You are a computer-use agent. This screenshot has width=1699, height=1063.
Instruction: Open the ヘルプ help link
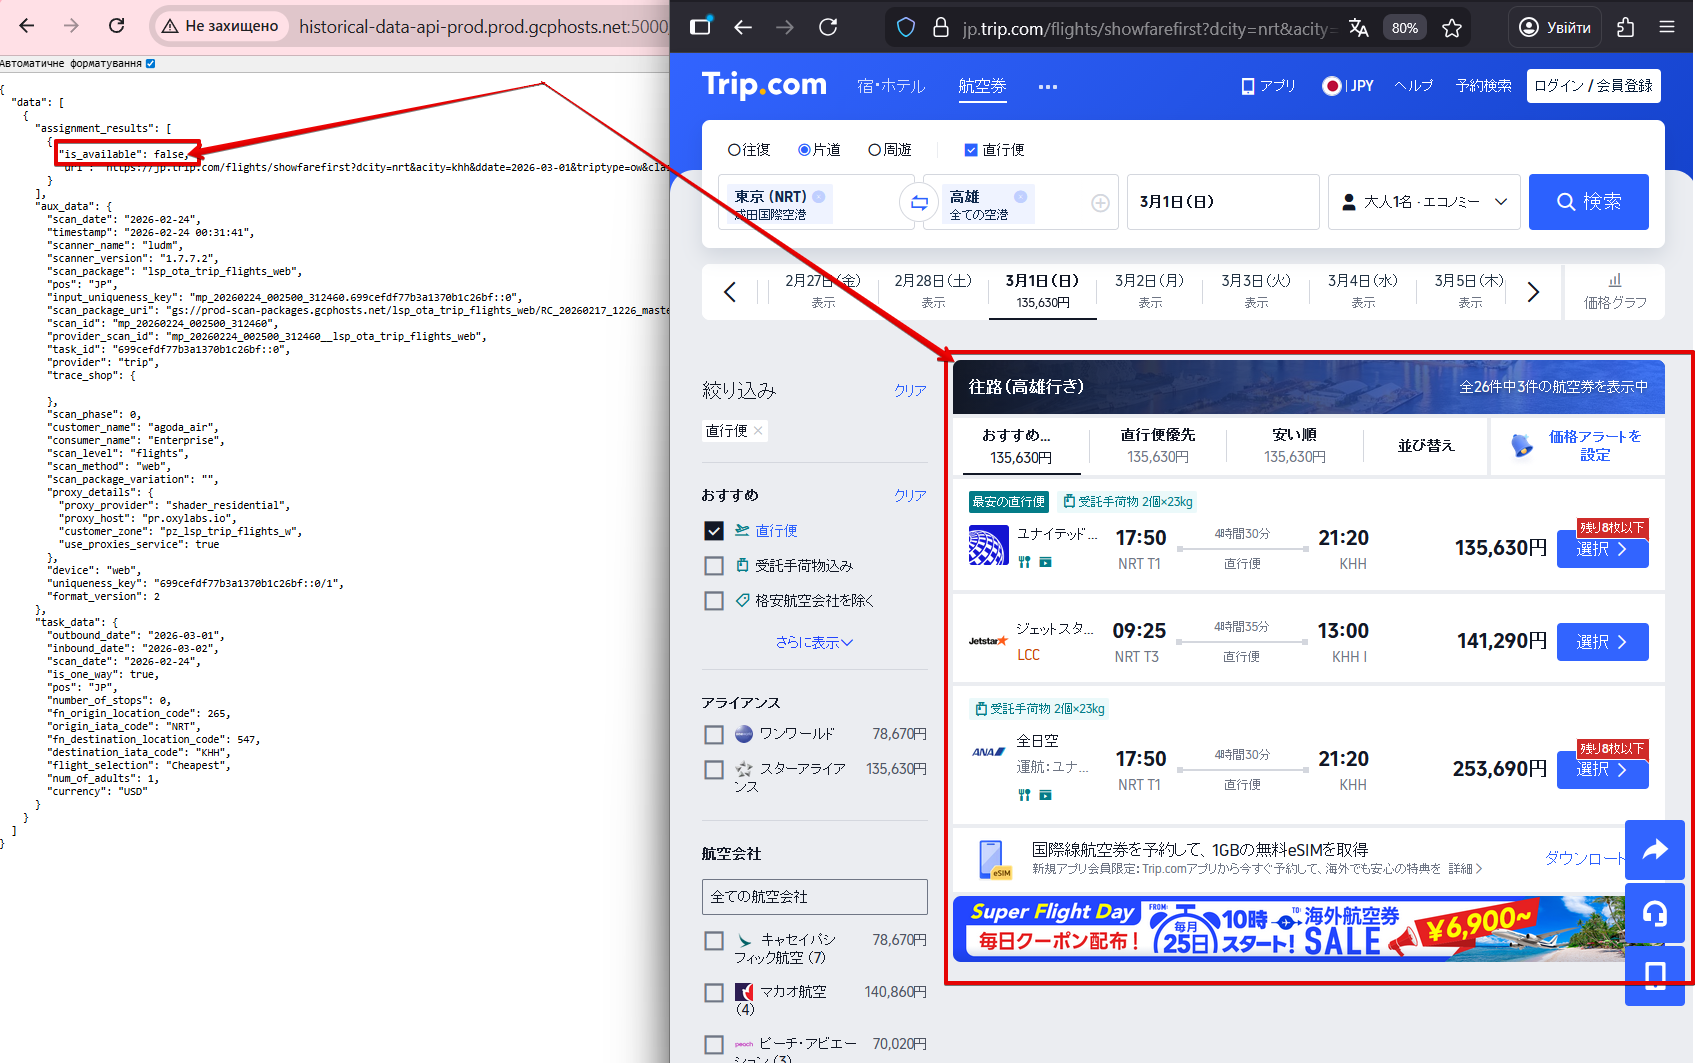tap(1414, 86)
